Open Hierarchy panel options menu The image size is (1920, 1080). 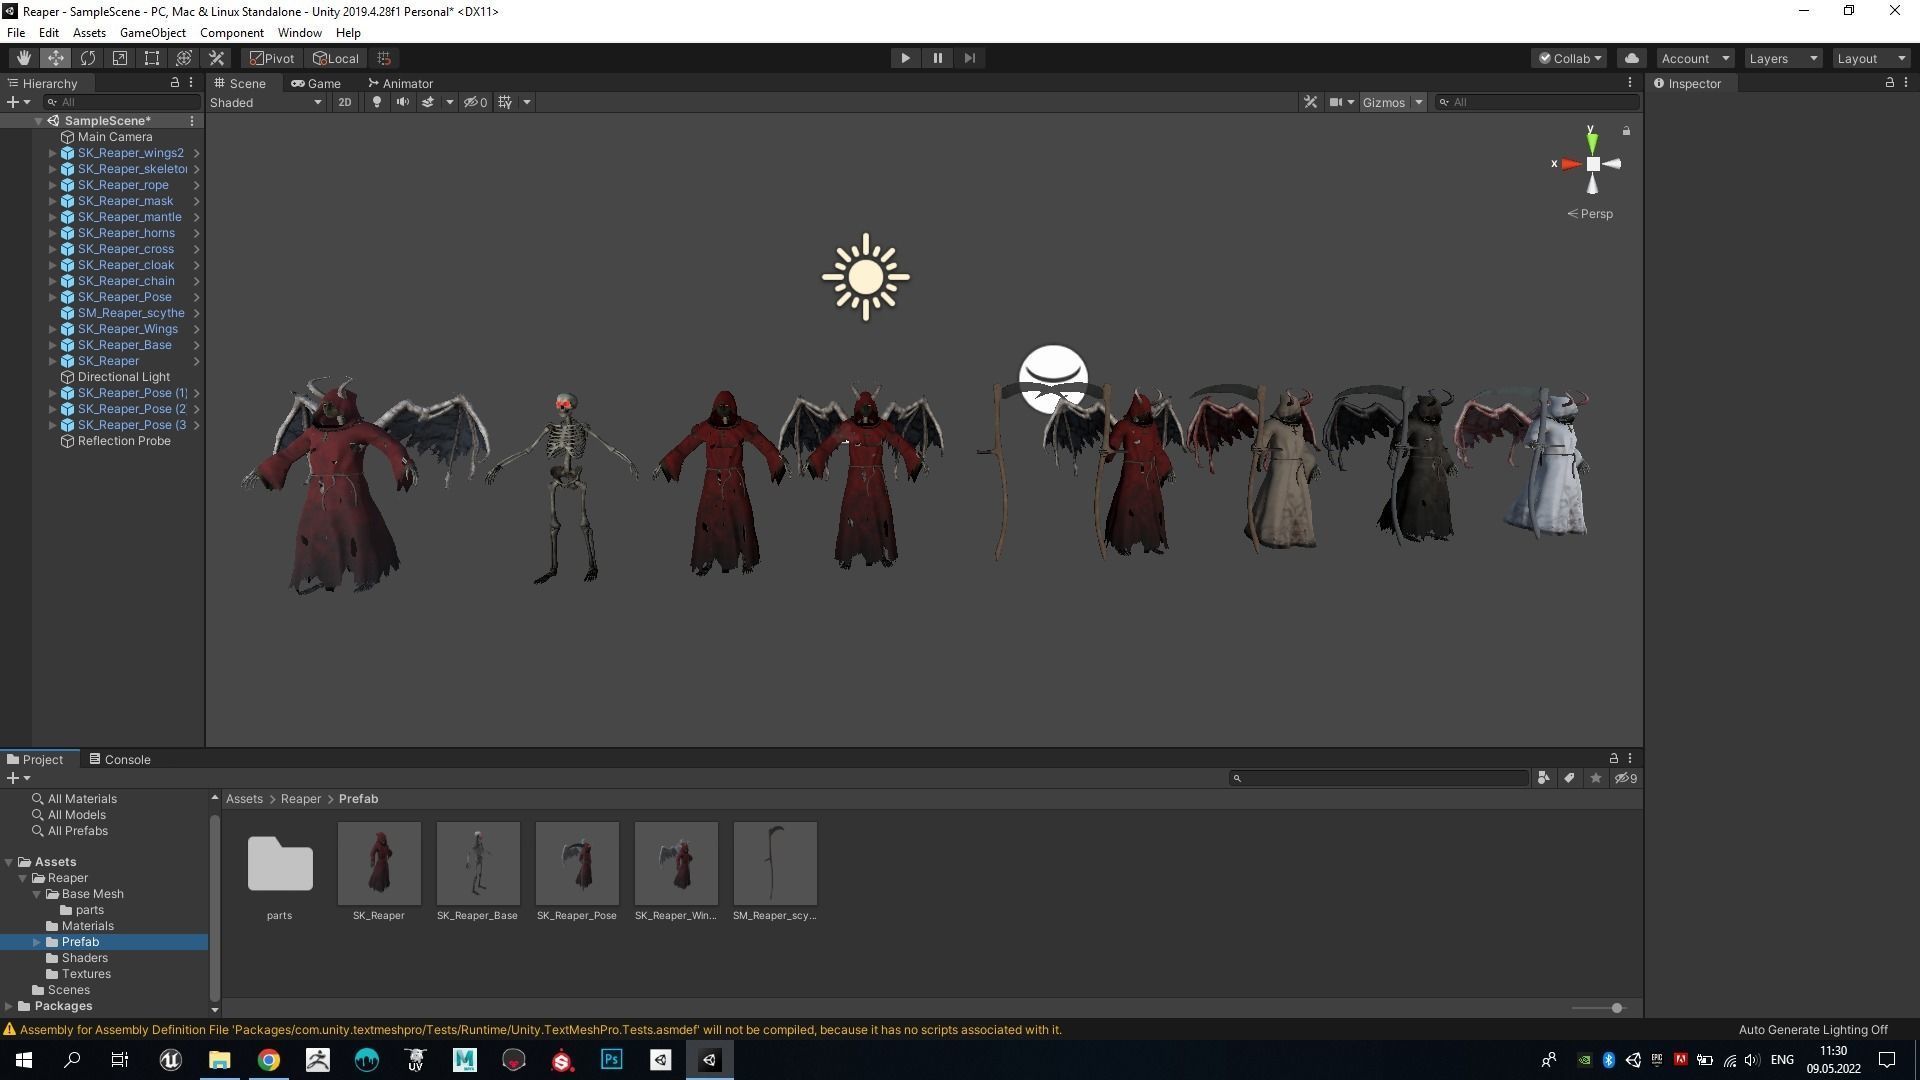pos(191,83)
